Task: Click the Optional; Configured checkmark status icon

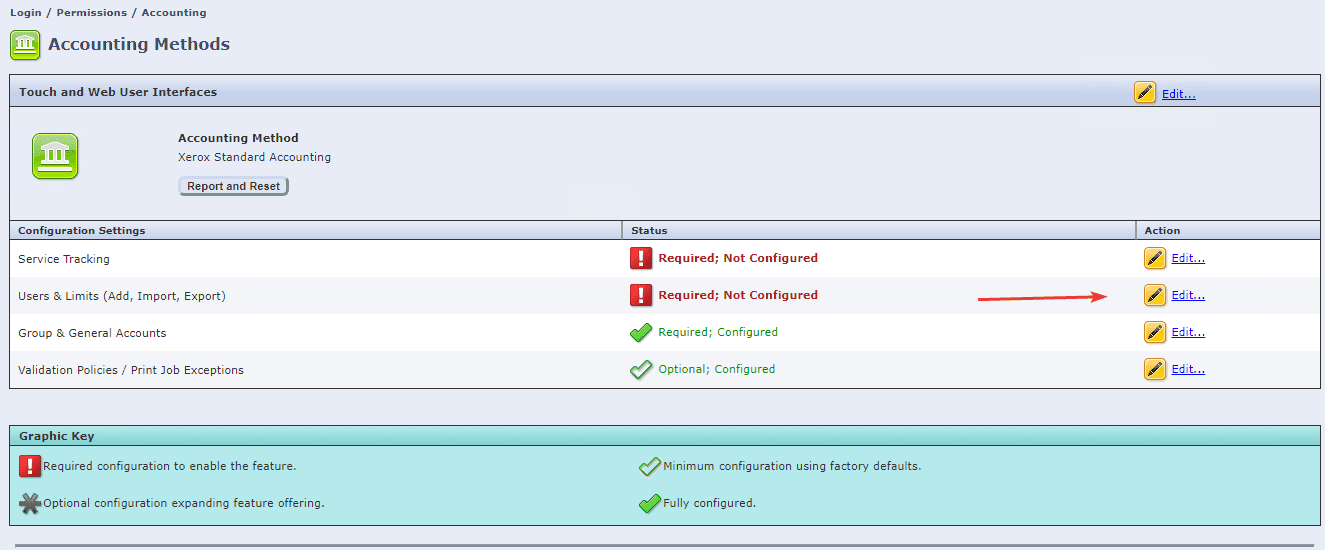Action: pos(641,369)
